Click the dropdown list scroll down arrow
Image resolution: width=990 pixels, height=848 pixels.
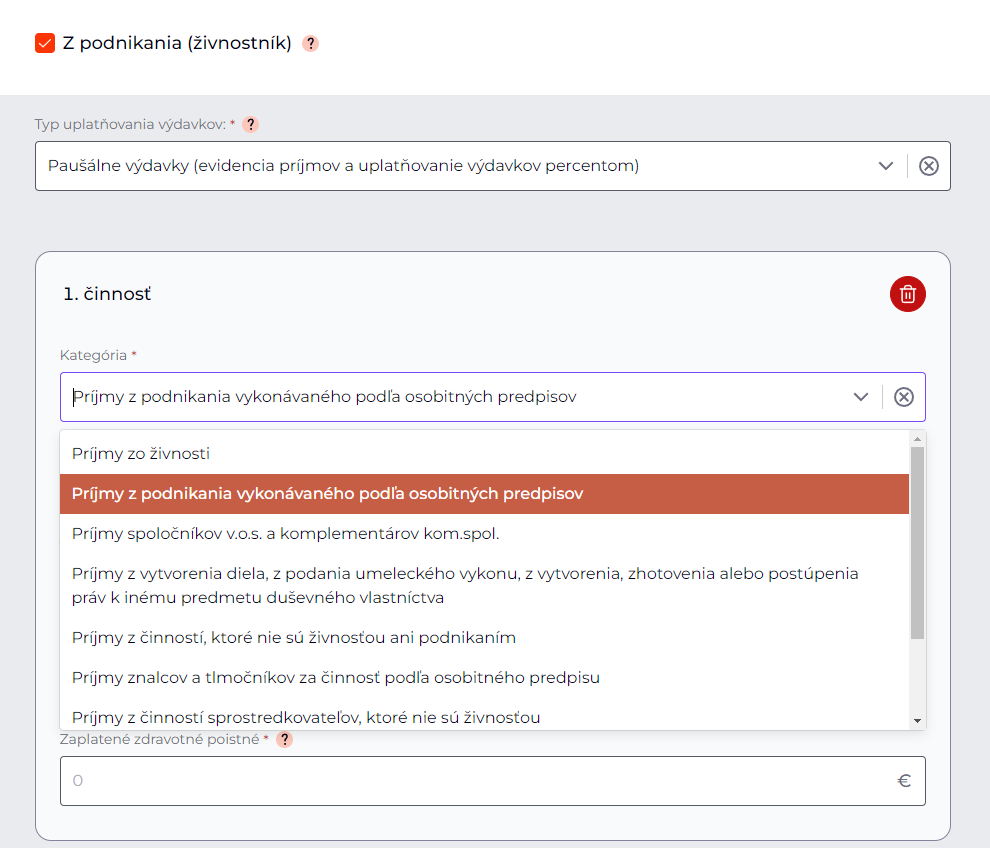917,720
